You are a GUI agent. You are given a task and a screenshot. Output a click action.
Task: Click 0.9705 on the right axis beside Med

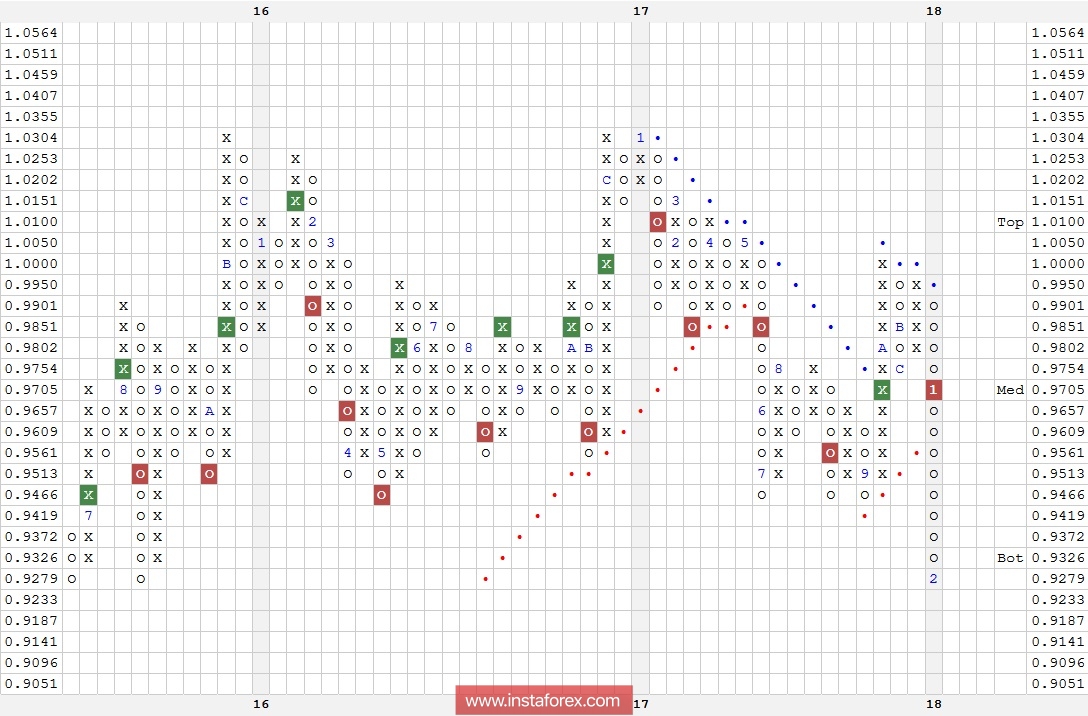[1057, 390]
